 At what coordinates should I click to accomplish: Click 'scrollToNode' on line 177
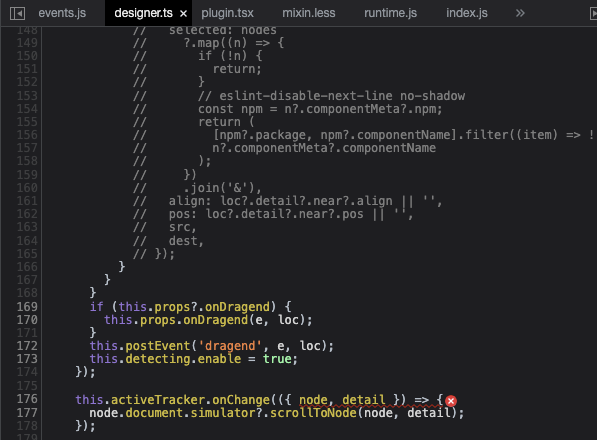313,413
